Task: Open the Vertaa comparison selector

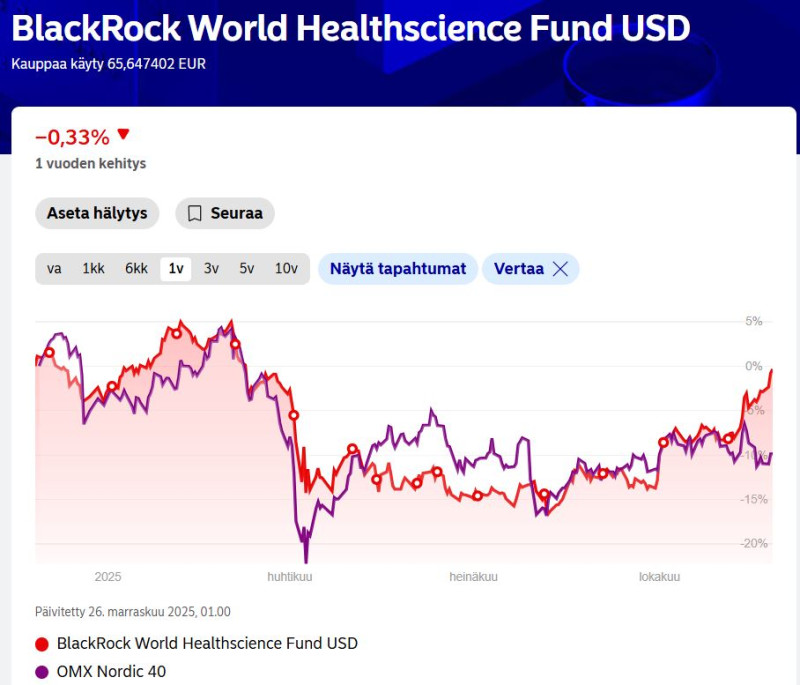Action: (x=519, y=268)
